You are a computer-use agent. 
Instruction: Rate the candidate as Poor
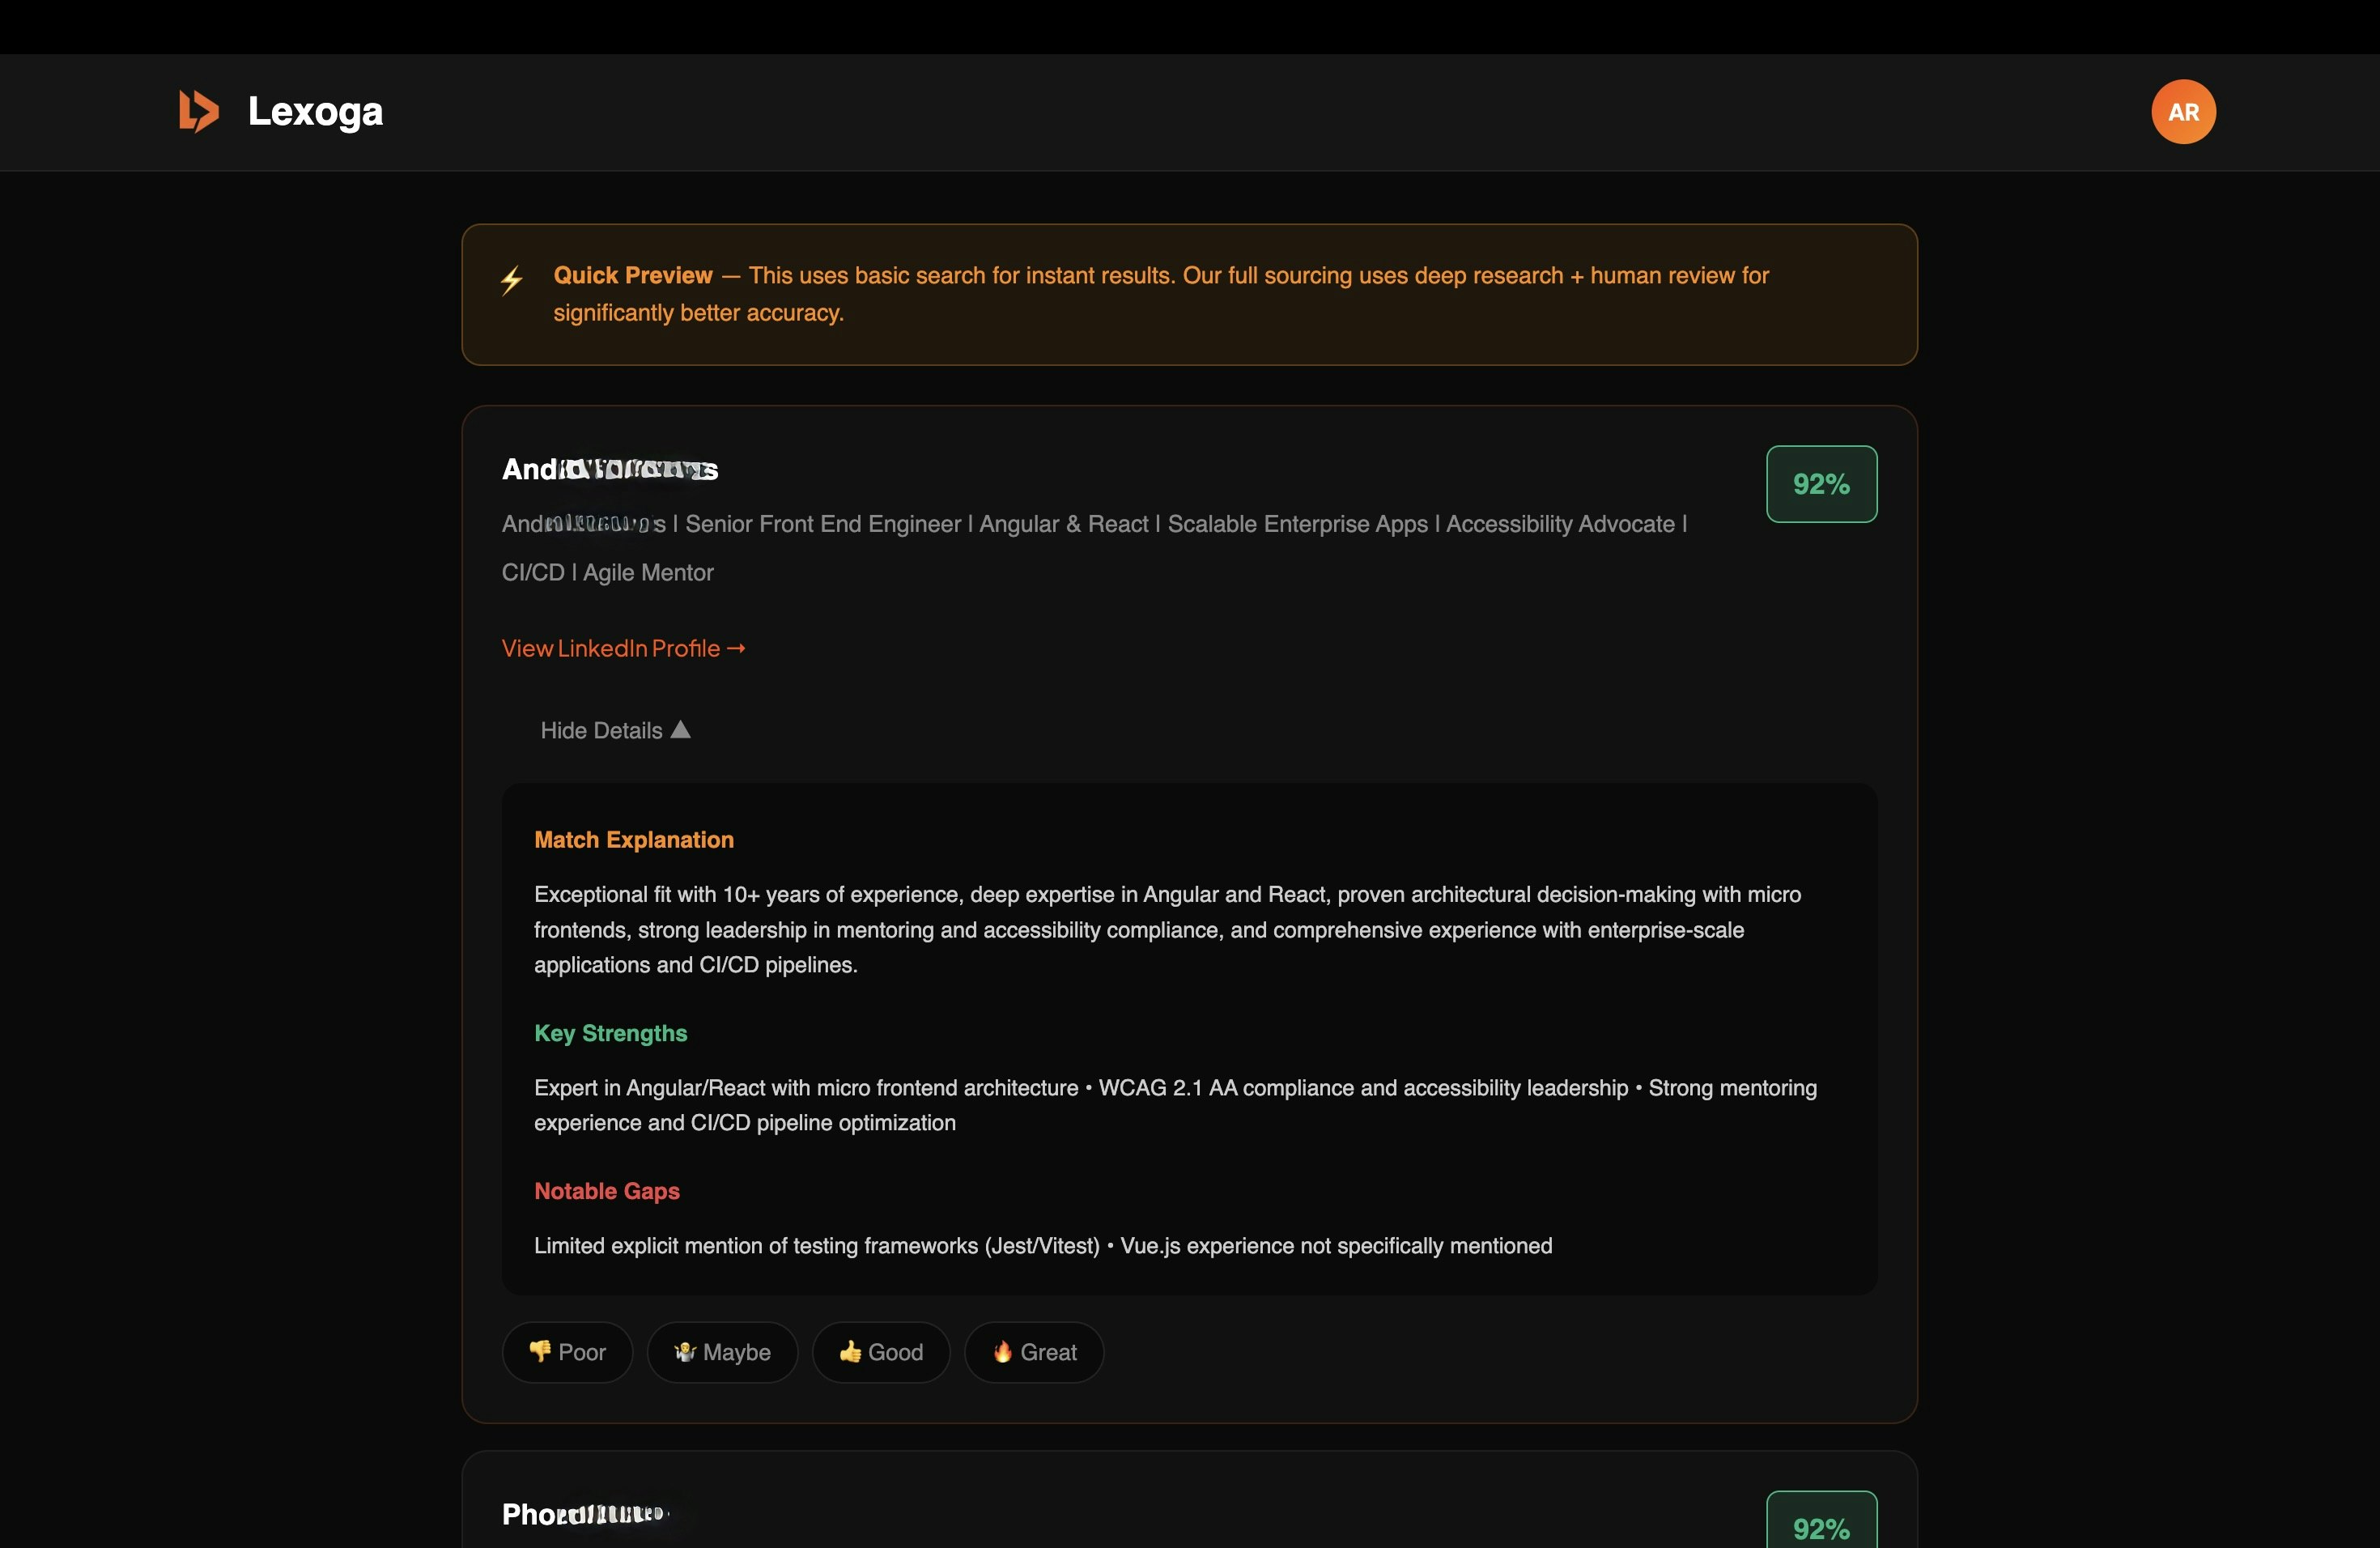tap(568, 1352)
